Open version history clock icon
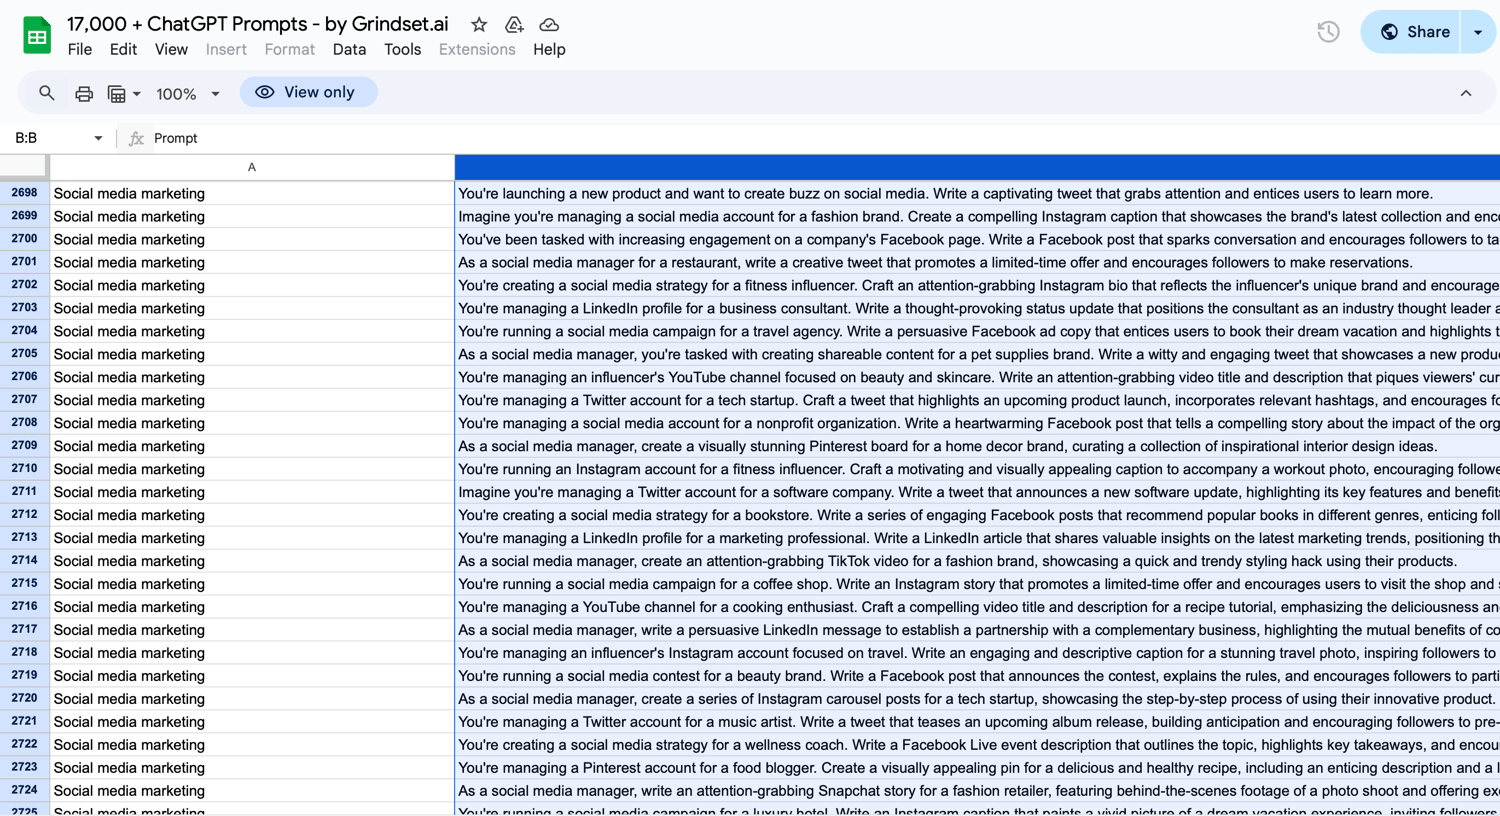 click(x=1328, y=32)
